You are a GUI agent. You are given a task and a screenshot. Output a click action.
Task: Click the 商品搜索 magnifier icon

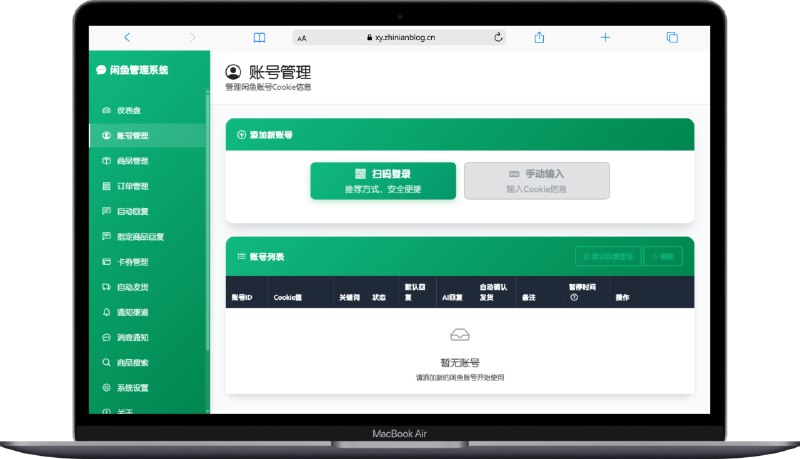point(106,363)
